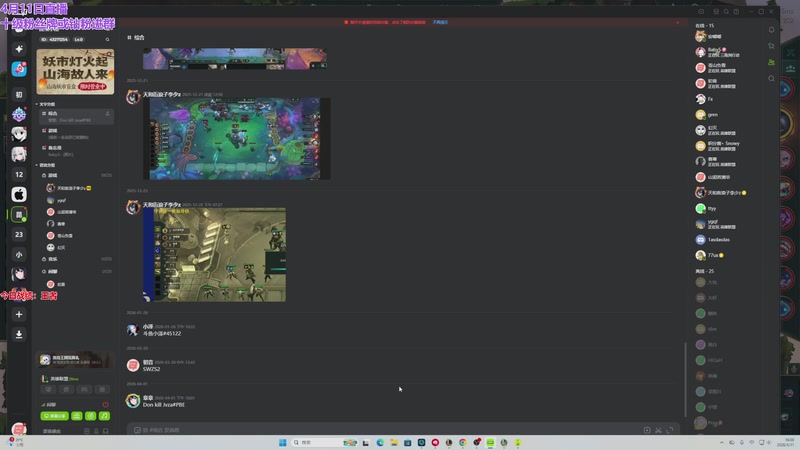The image size is (800, 450).
Task: Select the server labeled 小
Action: tap(19, 255)
